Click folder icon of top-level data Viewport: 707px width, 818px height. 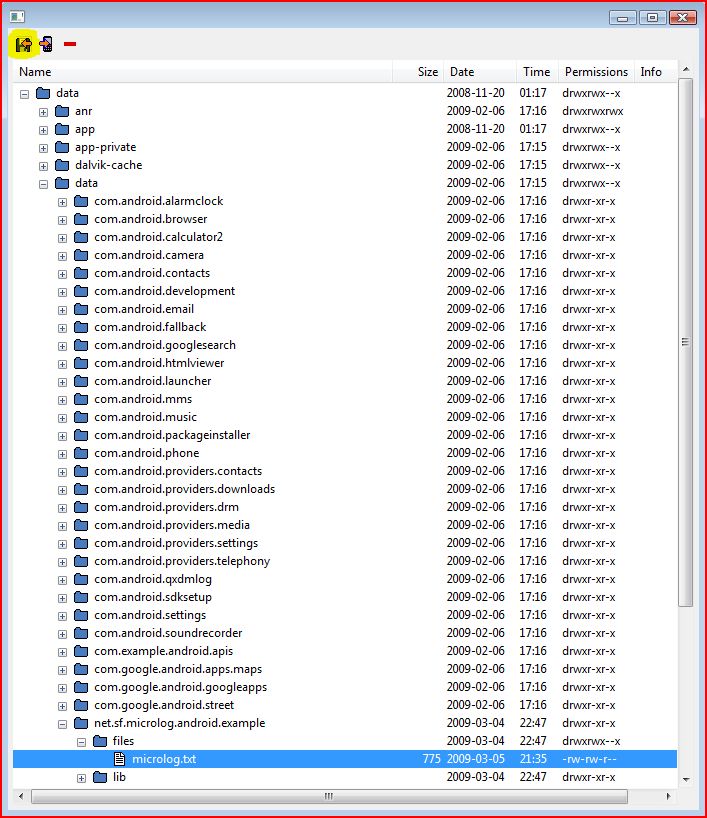(43, 93)
